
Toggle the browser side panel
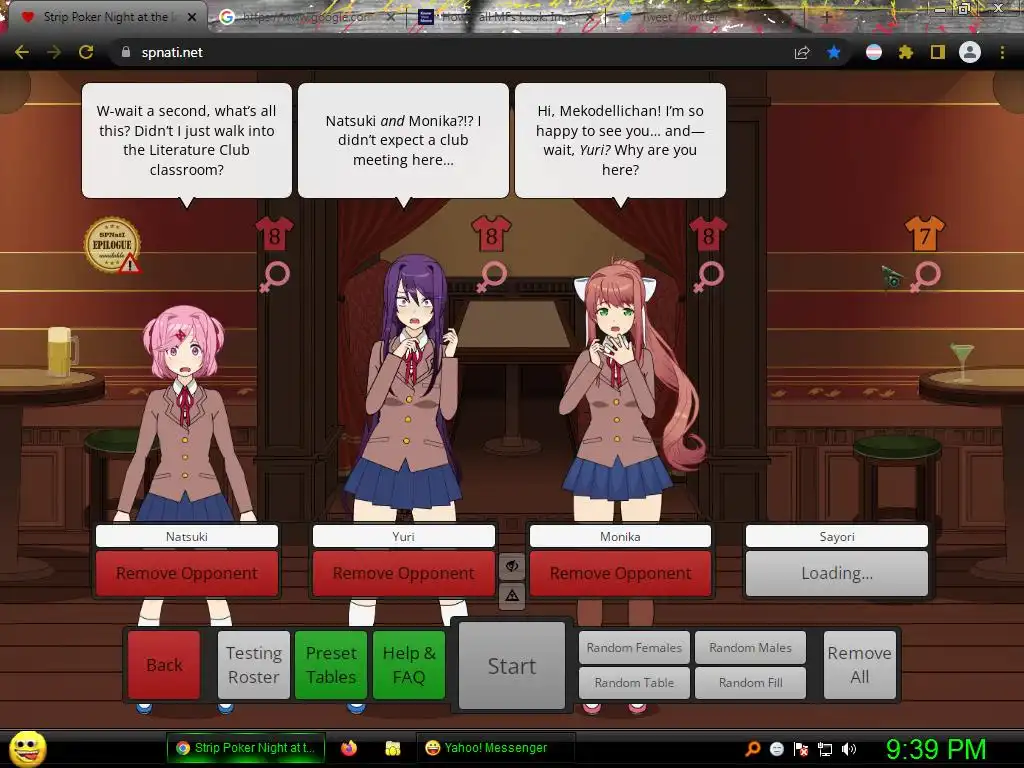pyautogui.click(x=938, y=52)
